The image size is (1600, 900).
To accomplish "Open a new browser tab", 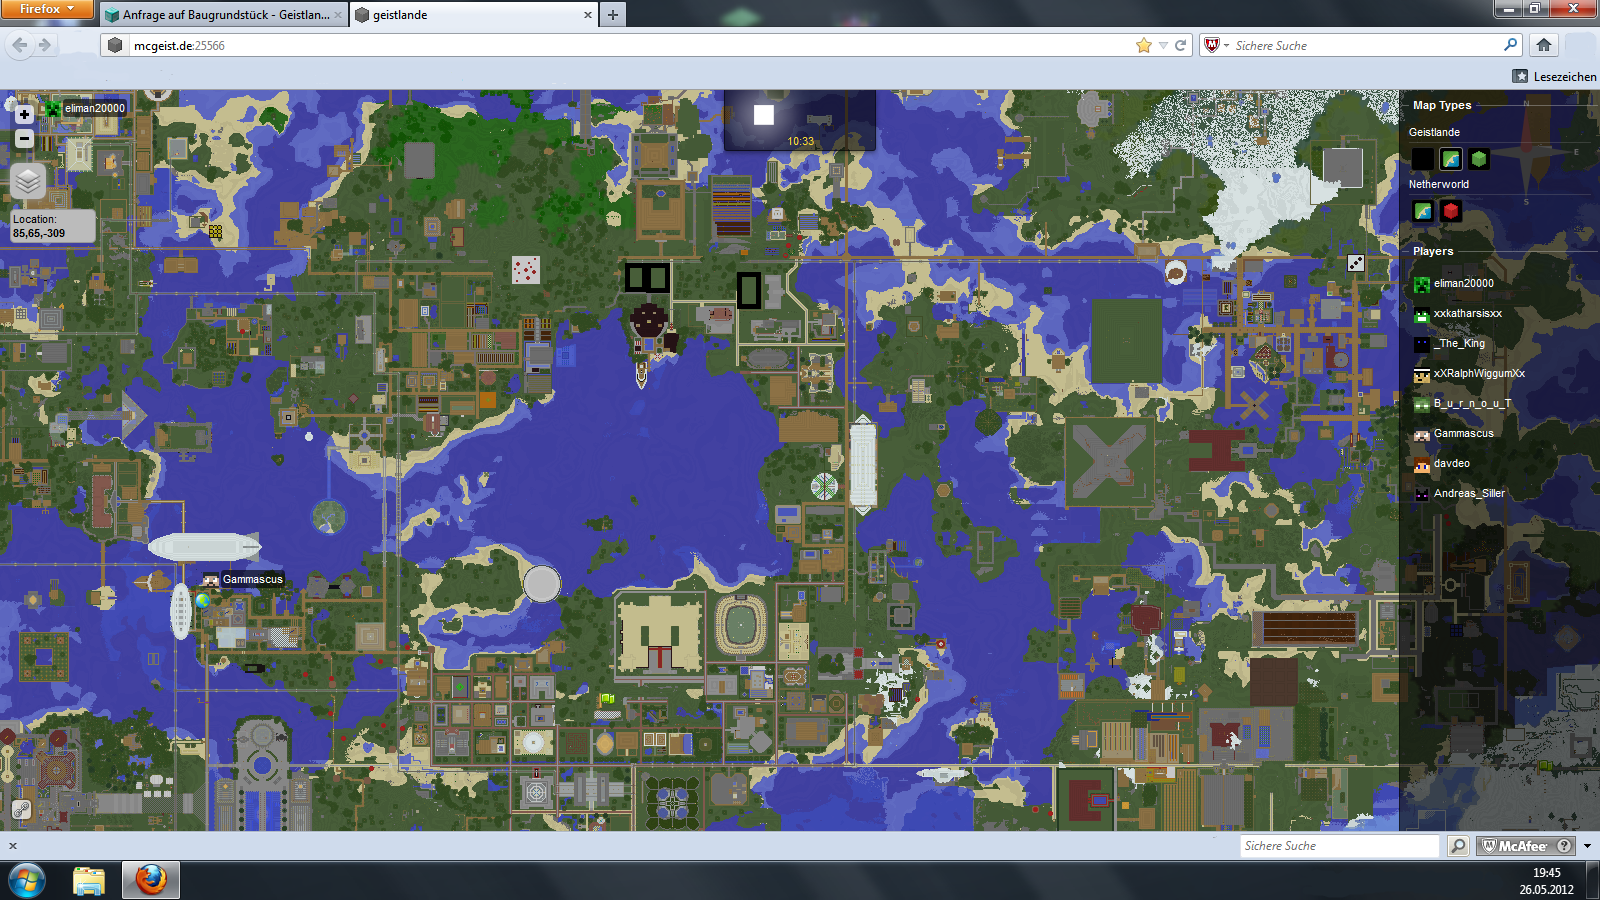I will [x=613, y=14].
